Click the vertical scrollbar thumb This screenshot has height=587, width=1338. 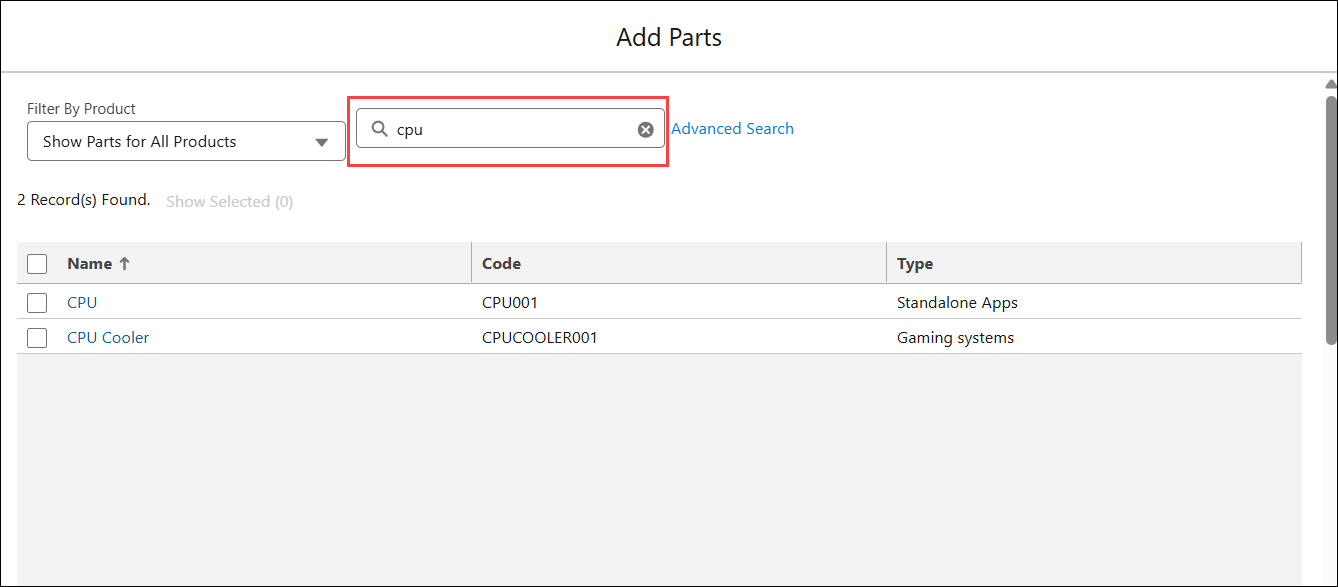click(x=1331, y=220)
